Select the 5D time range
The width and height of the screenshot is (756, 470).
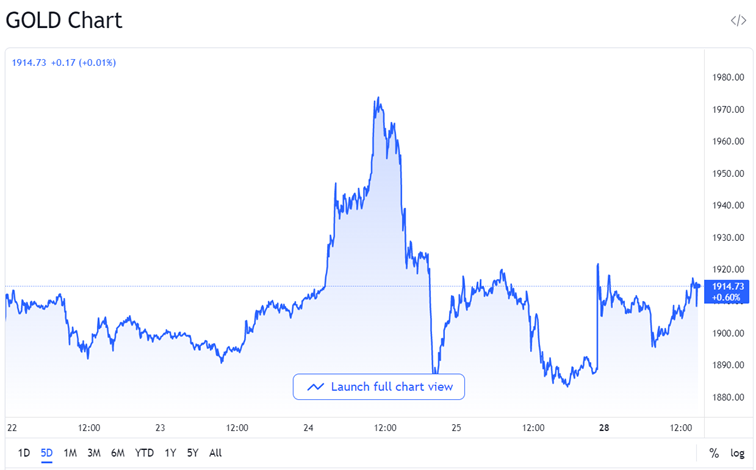coord(47,453)
